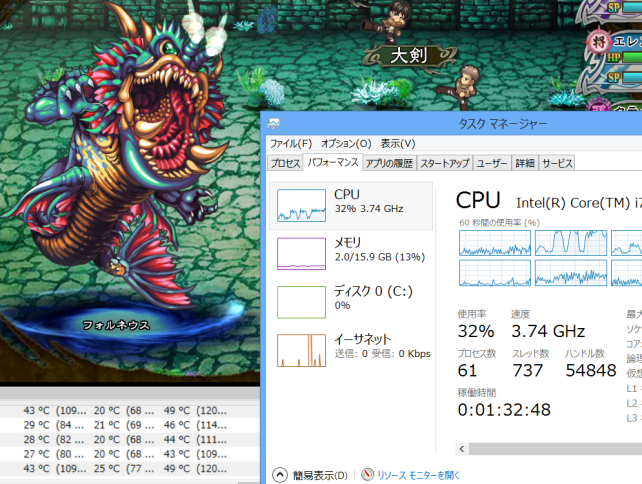Select the イーサネット sidebar item
Image resolution: width=642 pixels, height=484 pixels.
coord(351,350)
